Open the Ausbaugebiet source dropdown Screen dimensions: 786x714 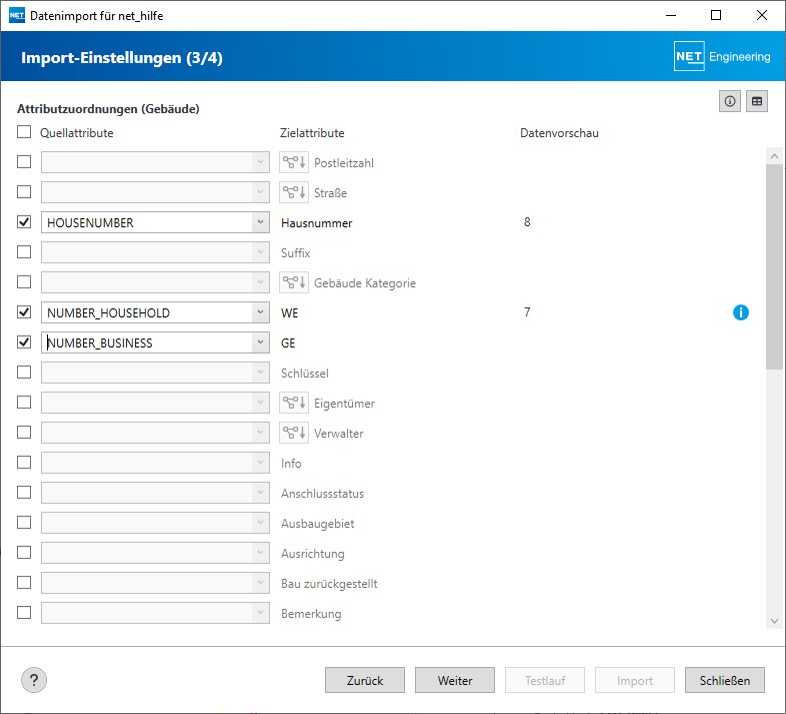tap(260, 523)
